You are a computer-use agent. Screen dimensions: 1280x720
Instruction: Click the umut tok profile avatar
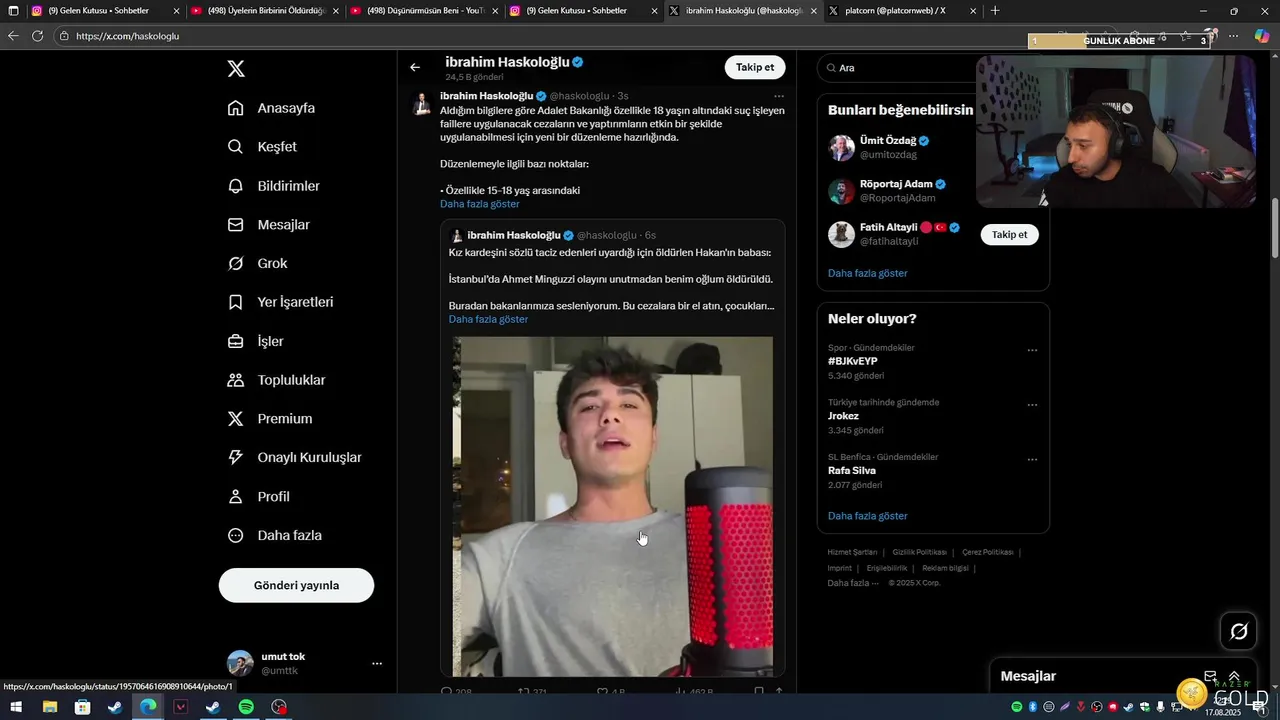(240, 663)
